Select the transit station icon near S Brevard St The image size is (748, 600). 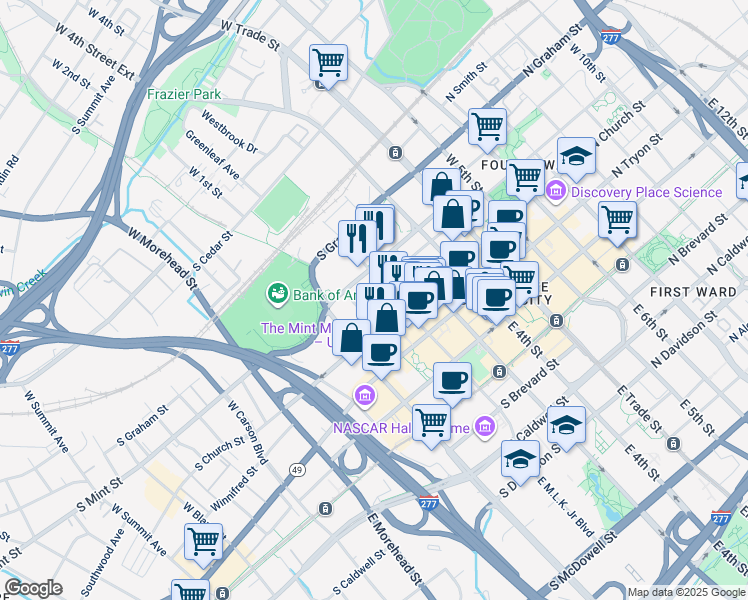click(499, 372)
